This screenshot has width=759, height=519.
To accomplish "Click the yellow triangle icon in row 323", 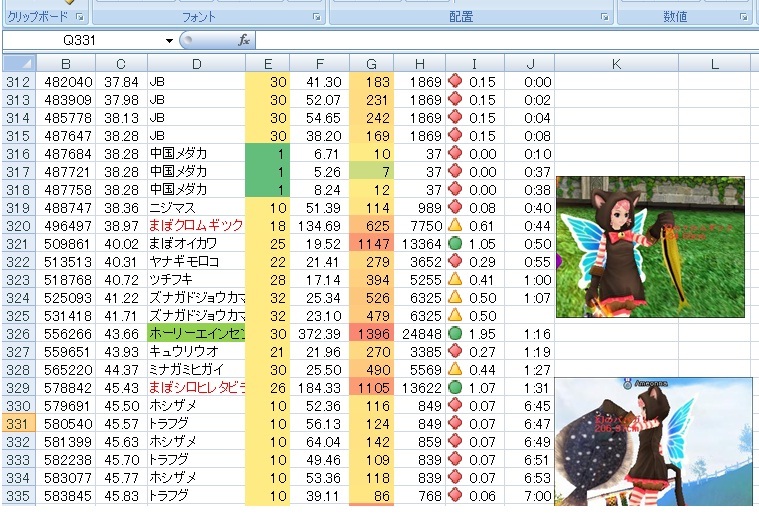I will pos(455,279).
